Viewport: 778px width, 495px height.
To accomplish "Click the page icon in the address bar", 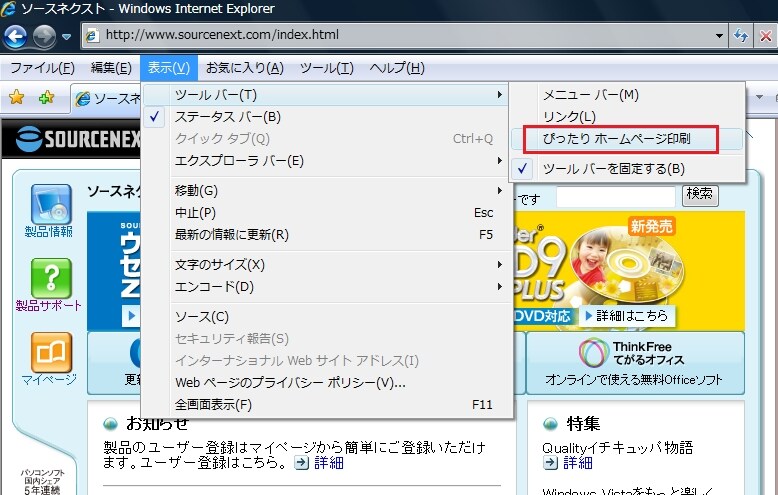I will [x=92, y=35].
